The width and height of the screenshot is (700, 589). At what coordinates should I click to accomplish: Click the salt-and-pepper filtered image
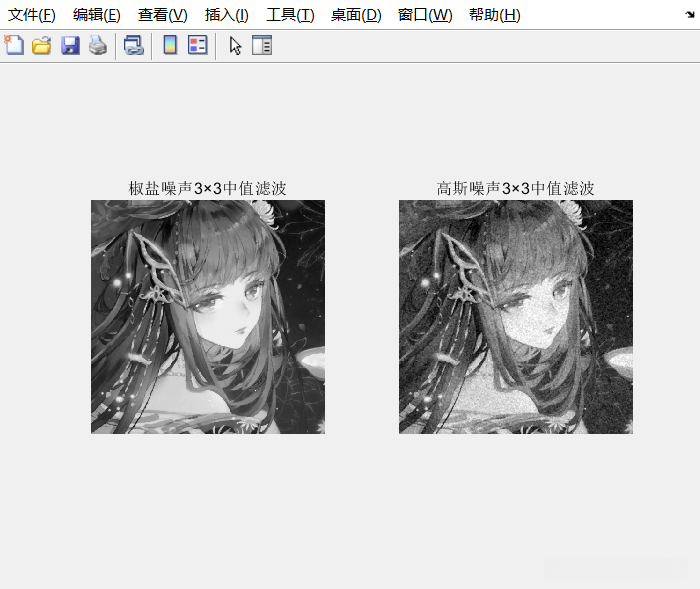[x=208, y=317]
